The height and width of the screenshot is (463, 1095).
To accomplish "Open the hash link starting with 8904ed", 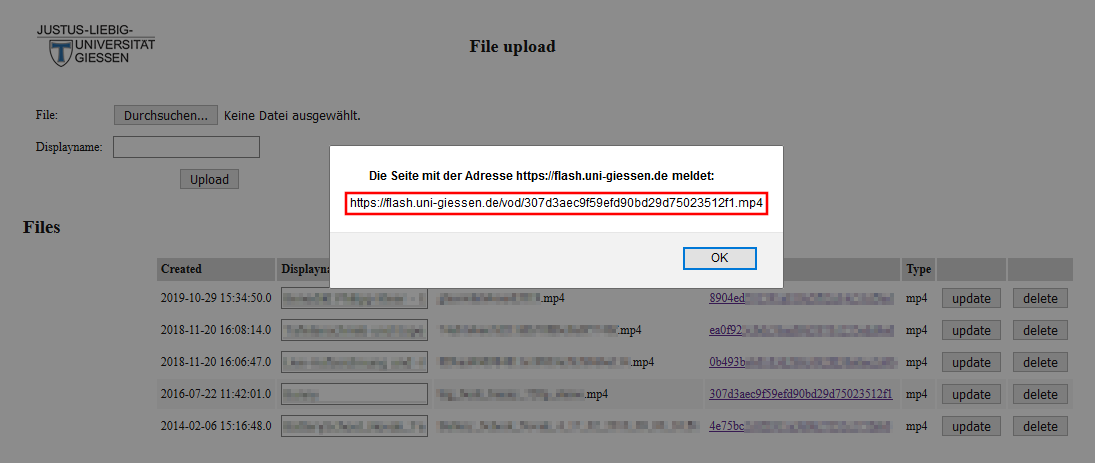I will pyautogui.click(x=800, y=298).
